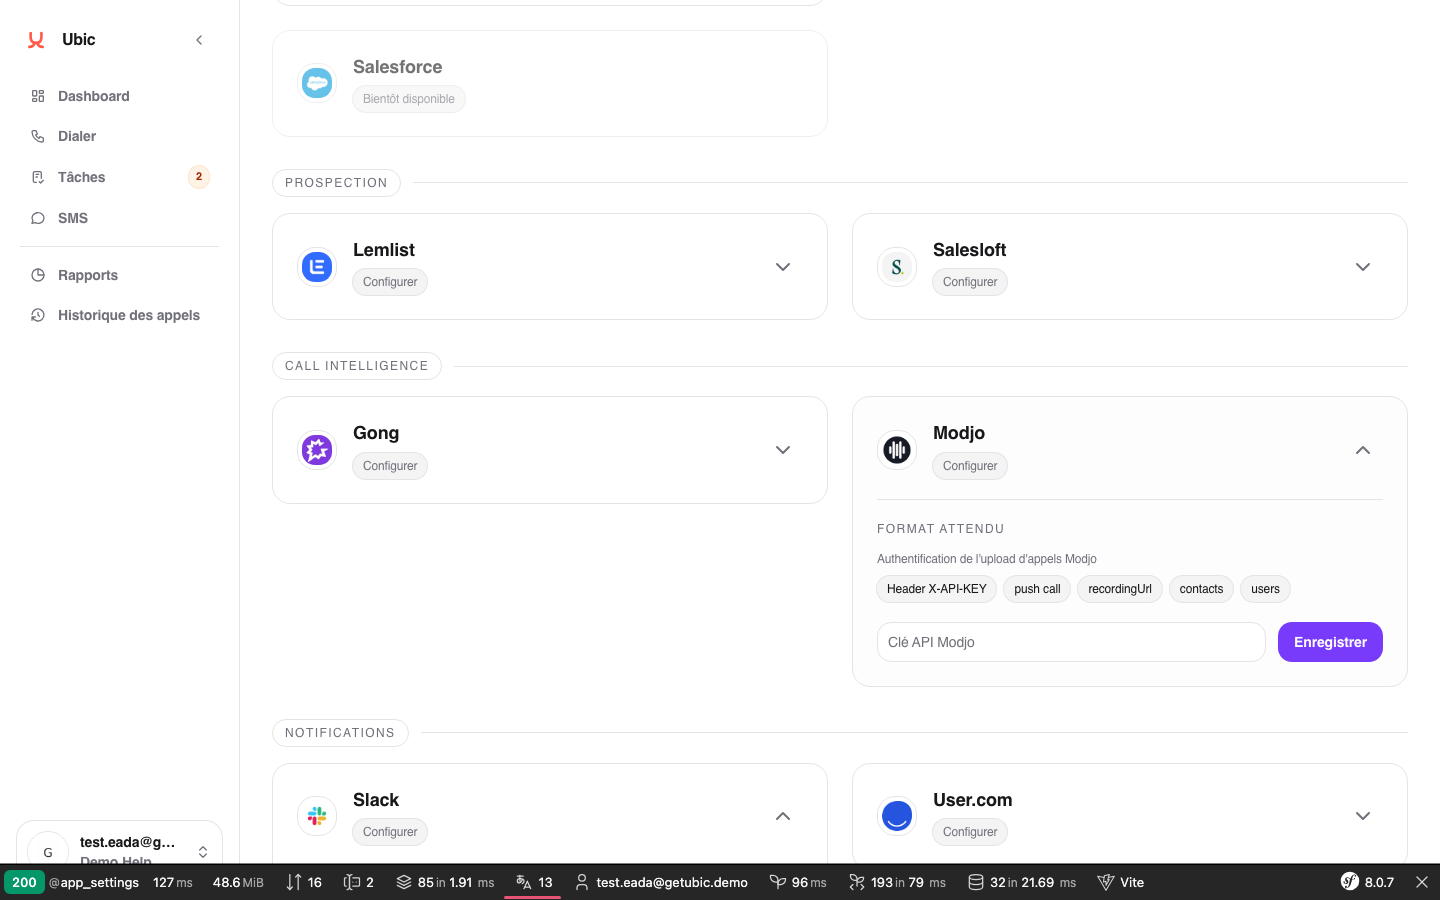Open the Rapports page
This screenshot has height=900, width=1440.
click(119, 275)
